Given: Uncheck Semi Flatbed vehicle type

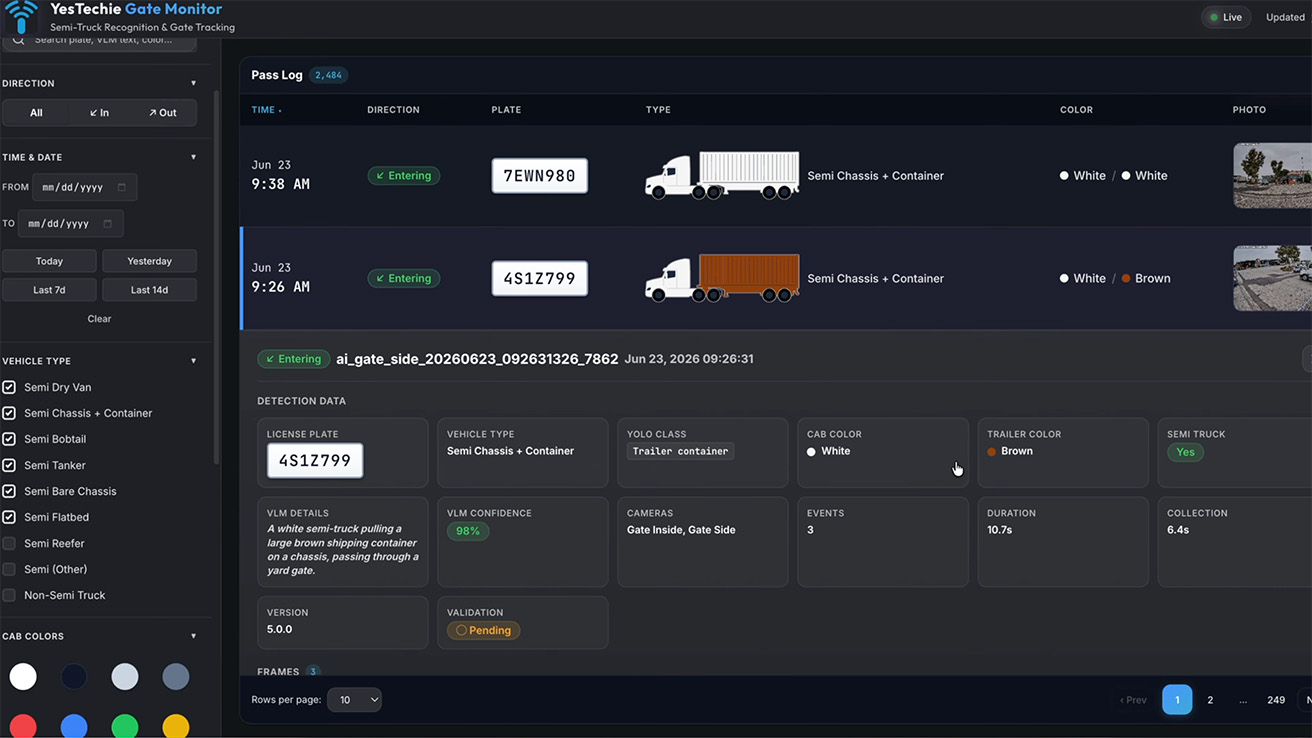Looking at the screenshot, I should 9,517.
